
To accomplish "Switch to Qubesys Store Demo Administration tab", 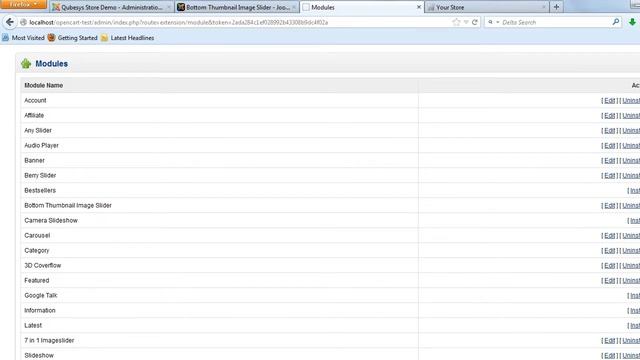I will pyautogui.click(x=111, y=7).
